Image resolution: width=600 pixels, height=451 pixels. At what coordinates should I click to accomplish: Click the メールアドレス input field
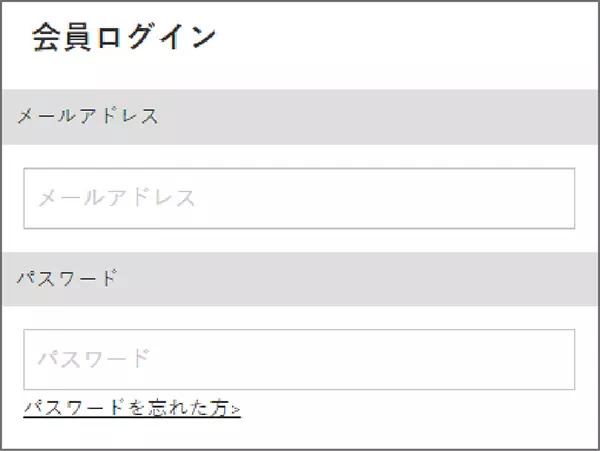pos(299,198)
